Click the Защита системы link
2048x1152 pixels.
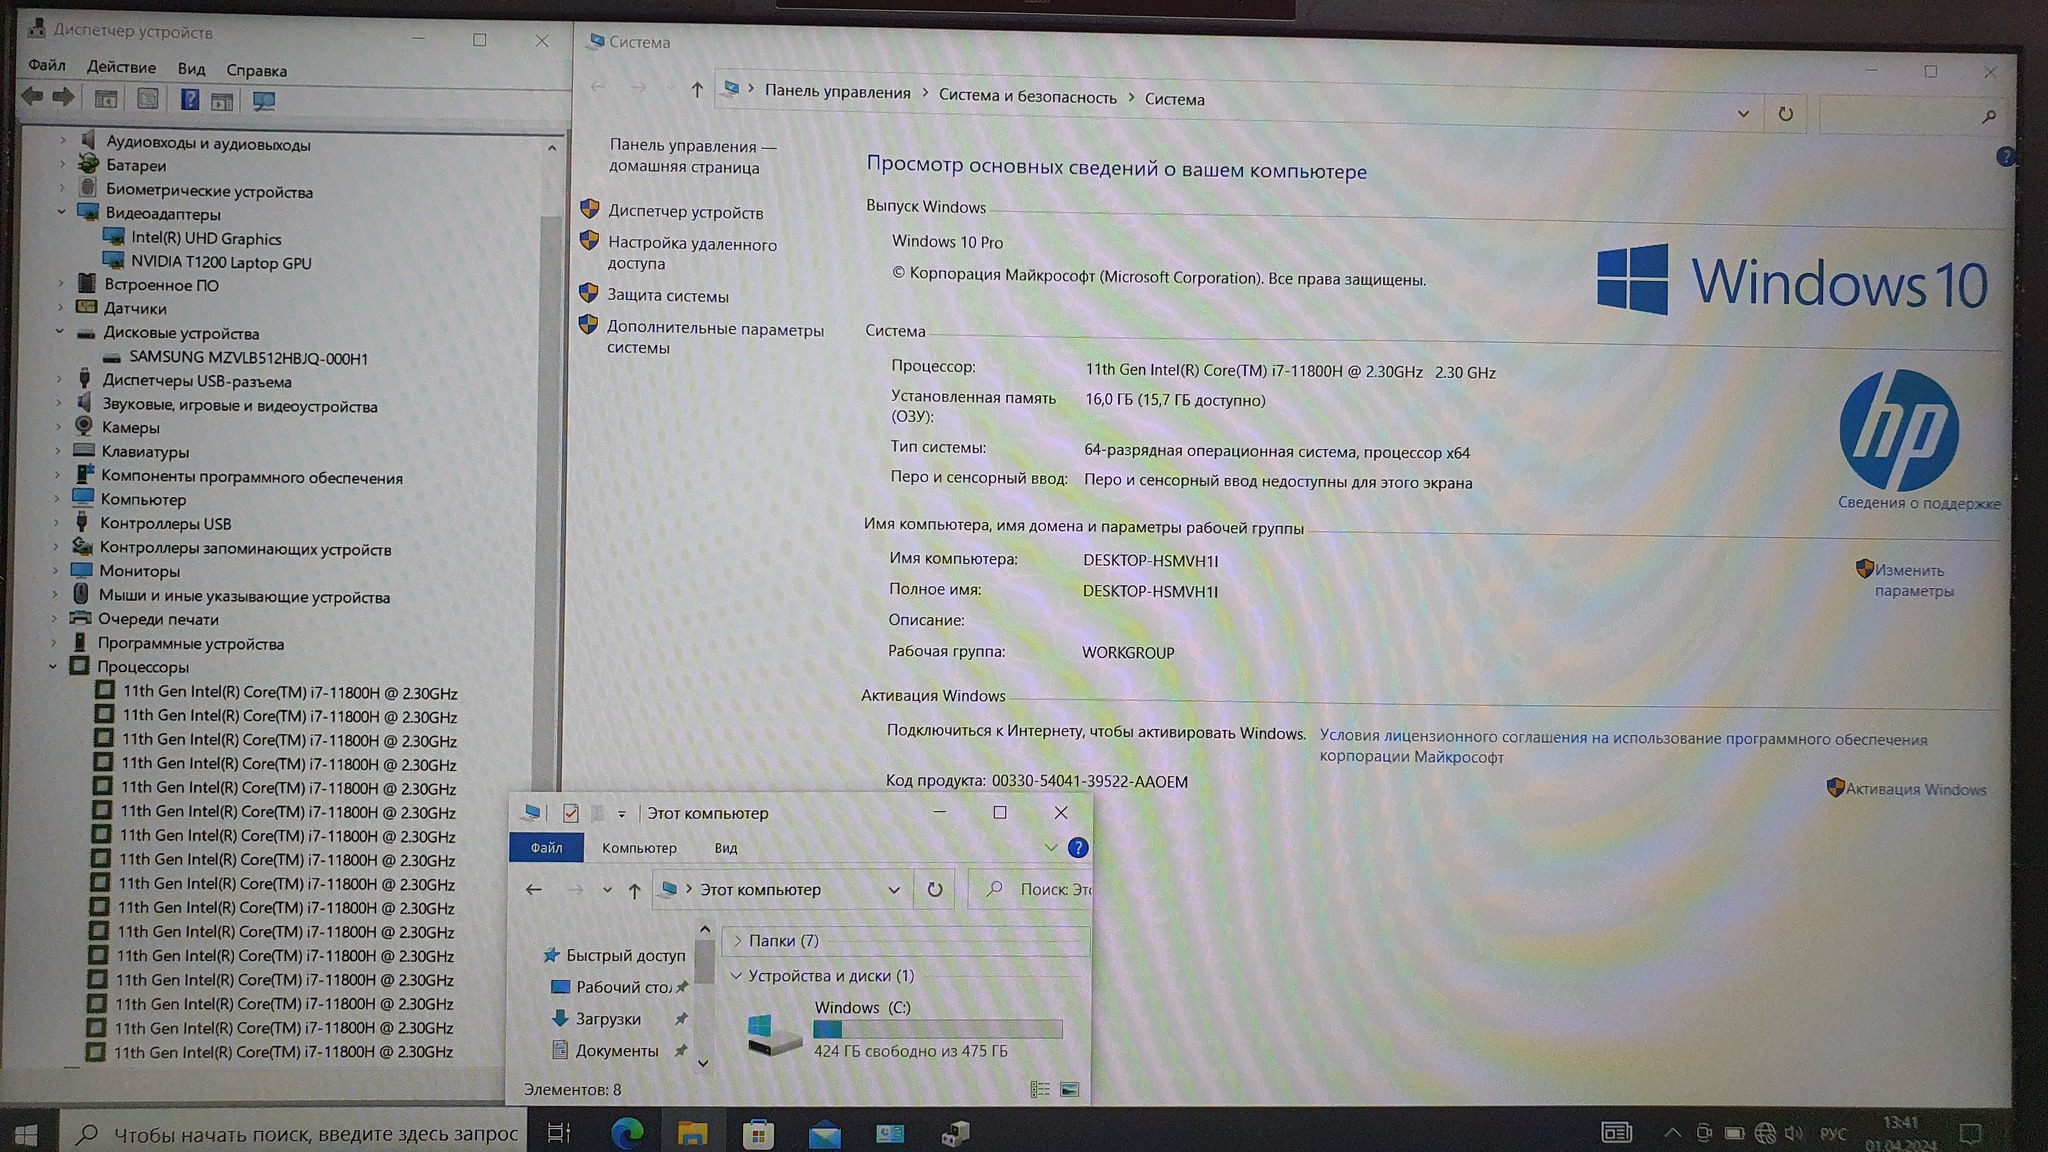pyautogui.click(x=668, y=296)
